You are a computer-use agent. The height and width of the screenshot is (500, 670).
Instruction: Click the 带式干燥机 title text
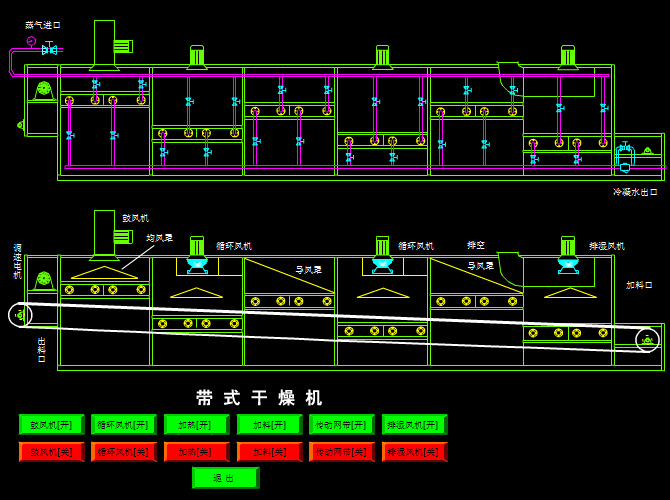259,398
